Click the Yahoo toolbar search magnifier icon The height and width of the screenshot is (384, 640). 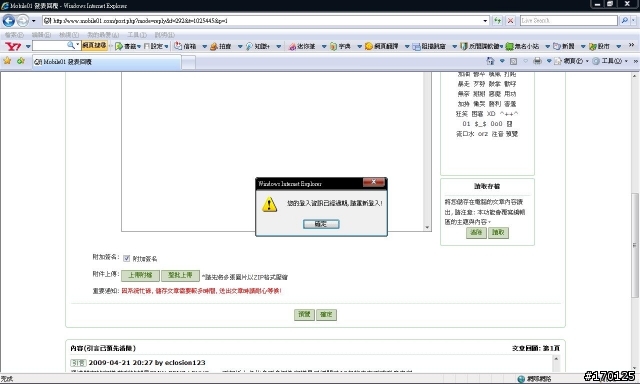point(71,45)
